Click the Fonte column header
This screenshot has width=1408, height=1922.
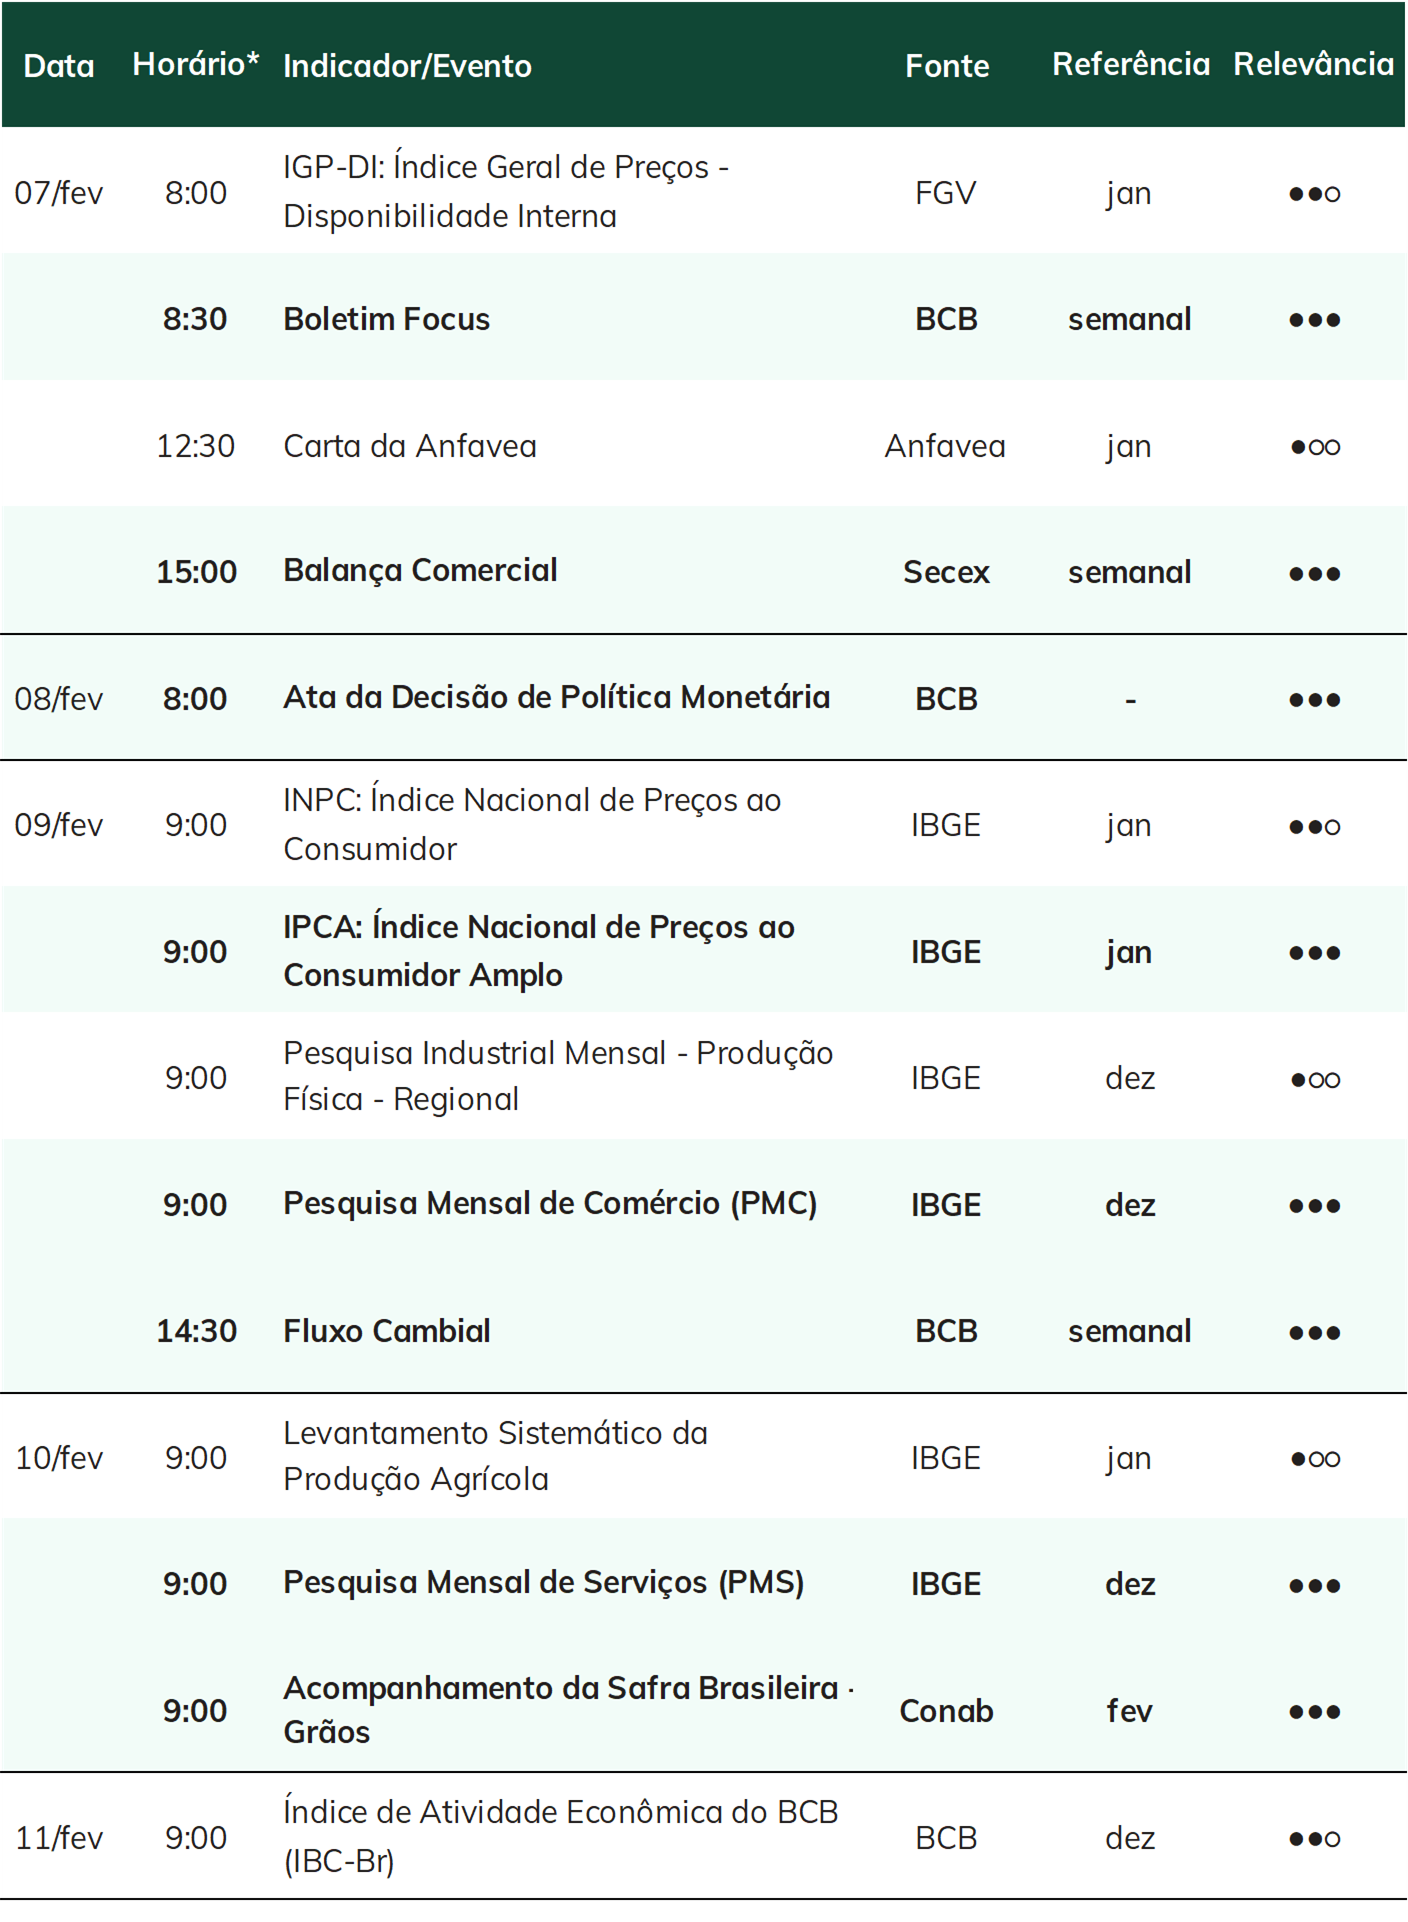[x=947, y=66]
